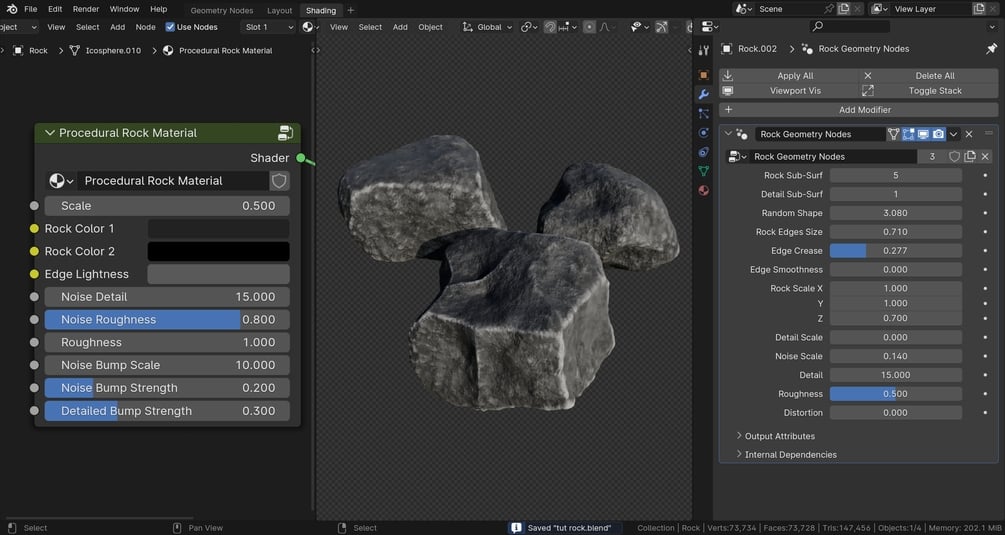
Task: Toggle modifier edit mode display icon
Action: pyautogui.click(x=908, y=134)
